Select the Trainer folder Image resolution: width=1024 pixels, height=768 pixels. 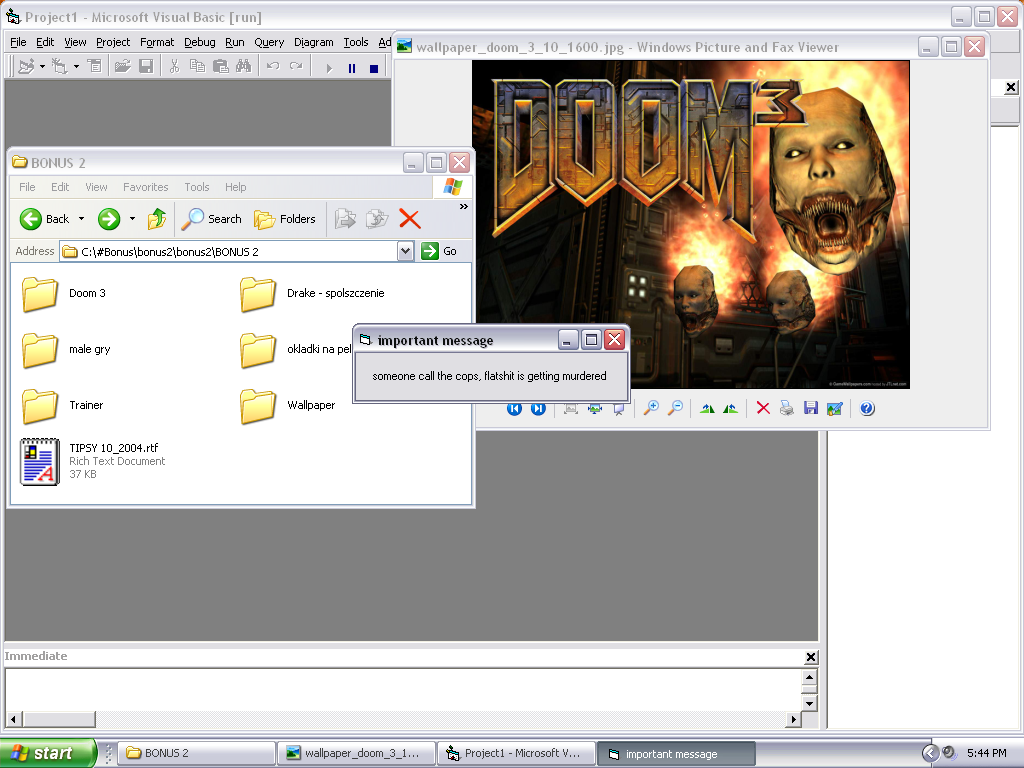[x=63, y=406]
